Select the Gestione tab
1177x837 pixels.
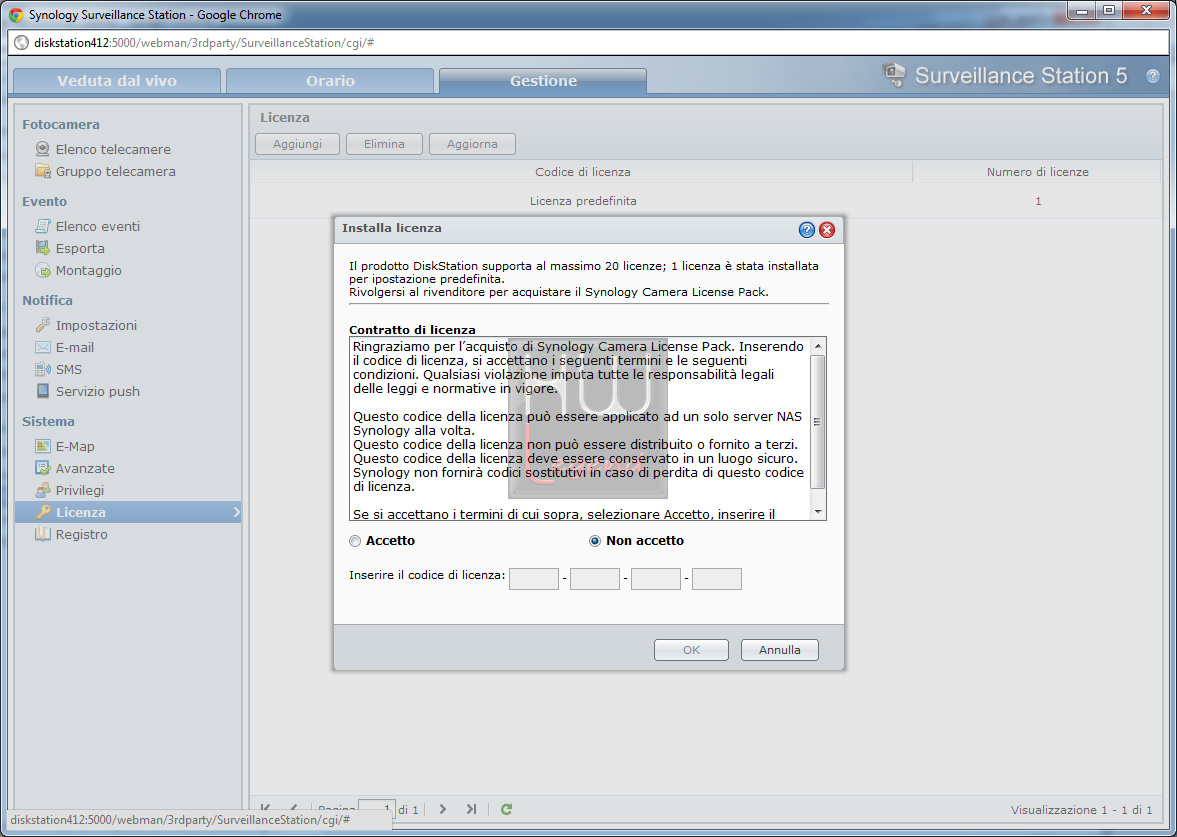(x=543, y=81)
